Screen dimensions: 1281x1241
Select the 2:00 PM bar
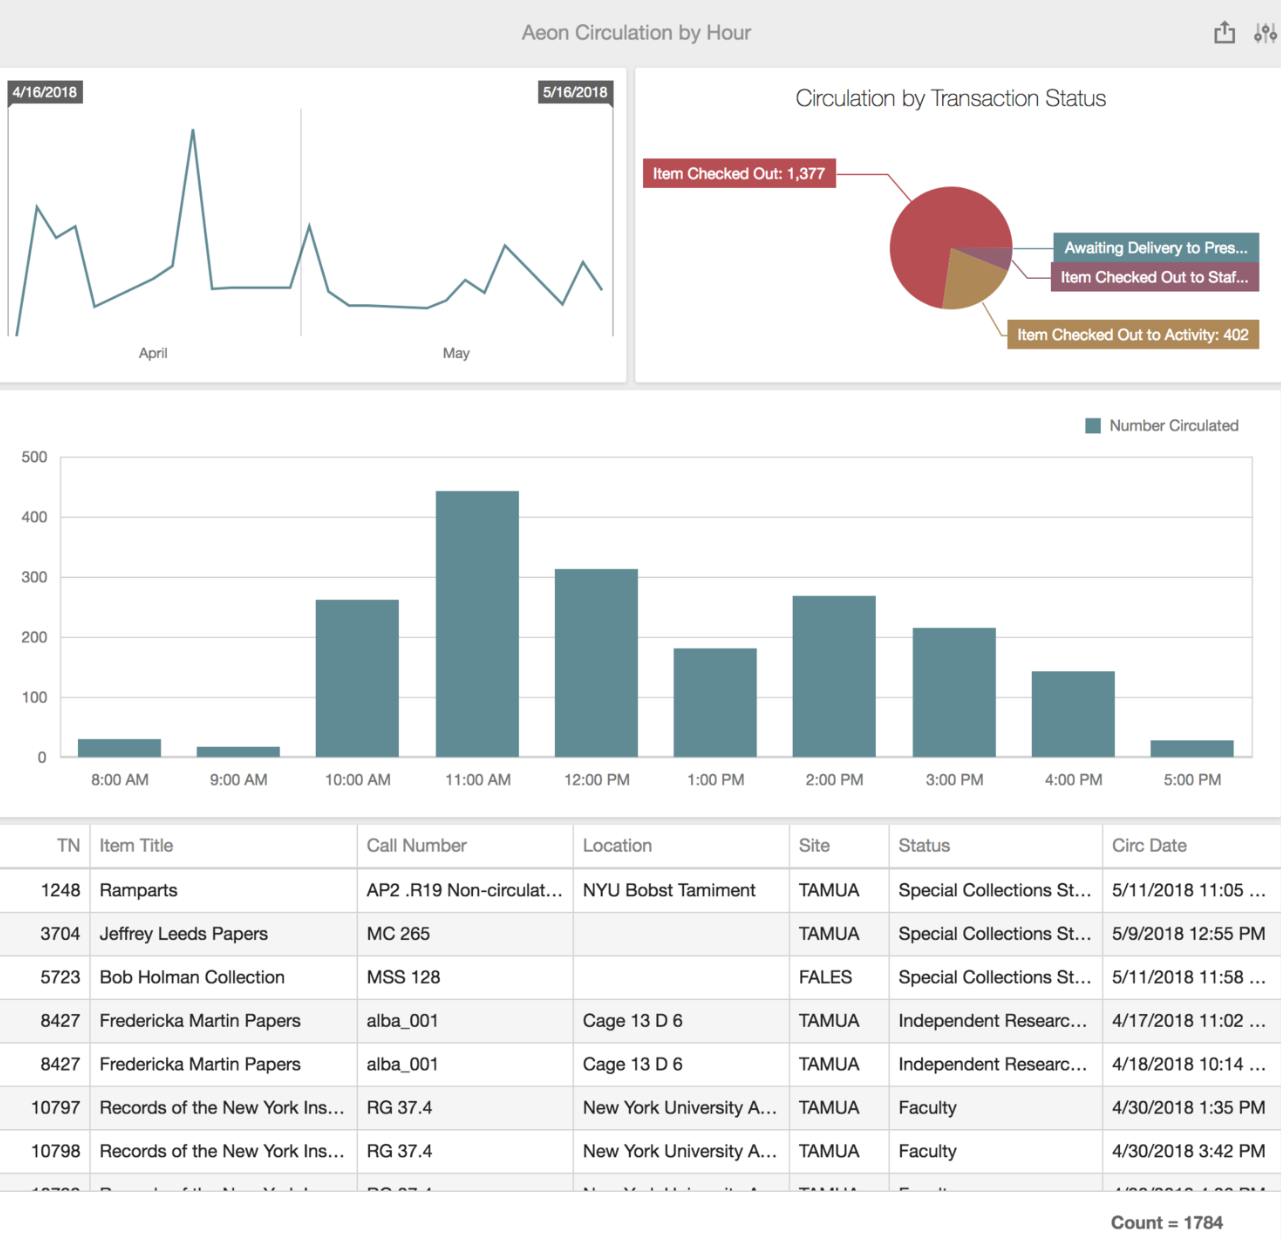tap(834, 676)
